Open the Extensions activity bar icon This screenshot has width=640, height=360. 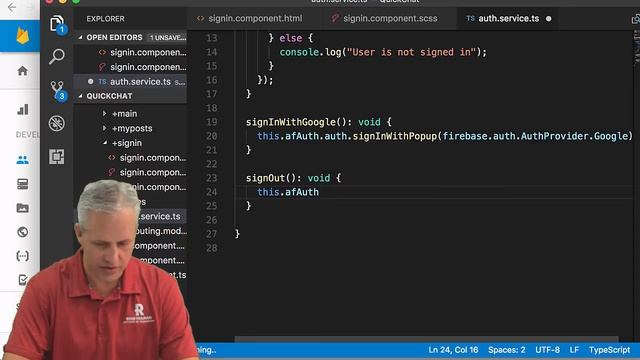57,156
